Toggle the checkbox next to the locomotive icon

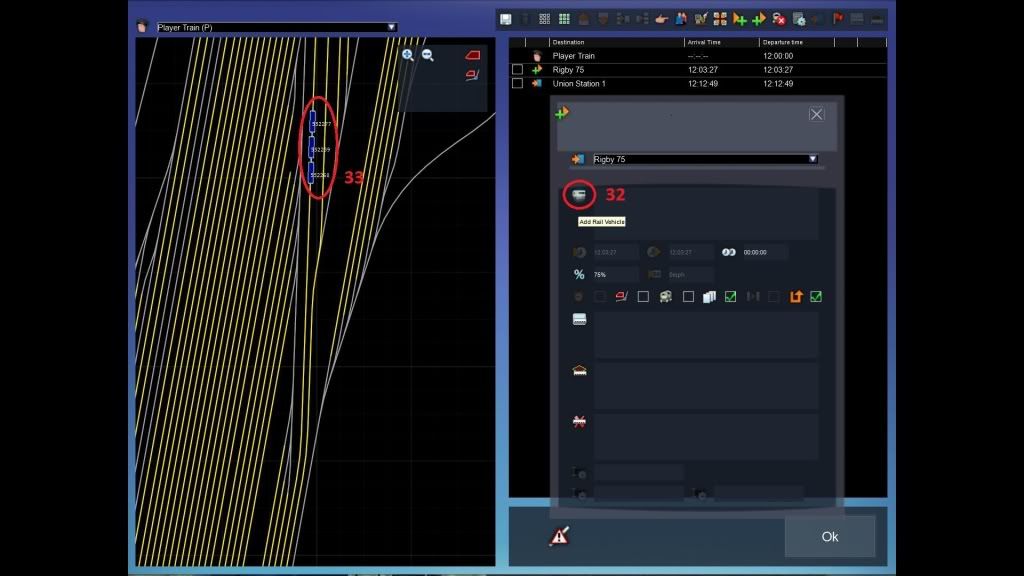click(688, 296)
